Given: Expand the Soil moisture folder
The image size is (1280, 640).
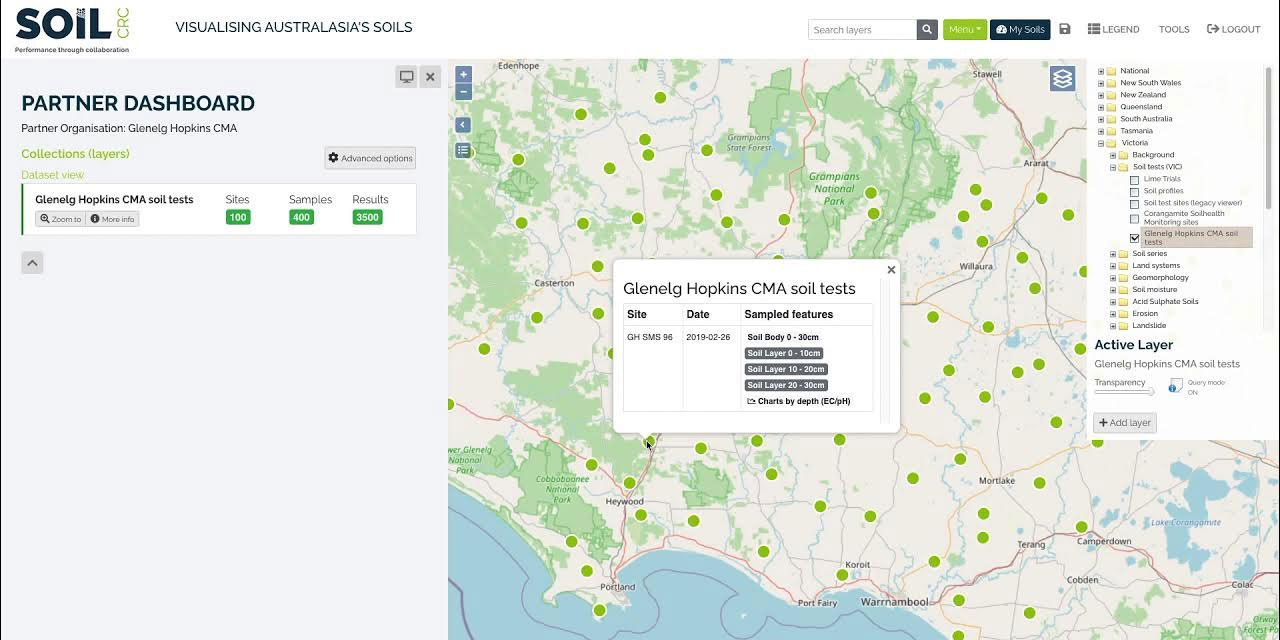Looking at the screenshot, I should click(1113, 290).
